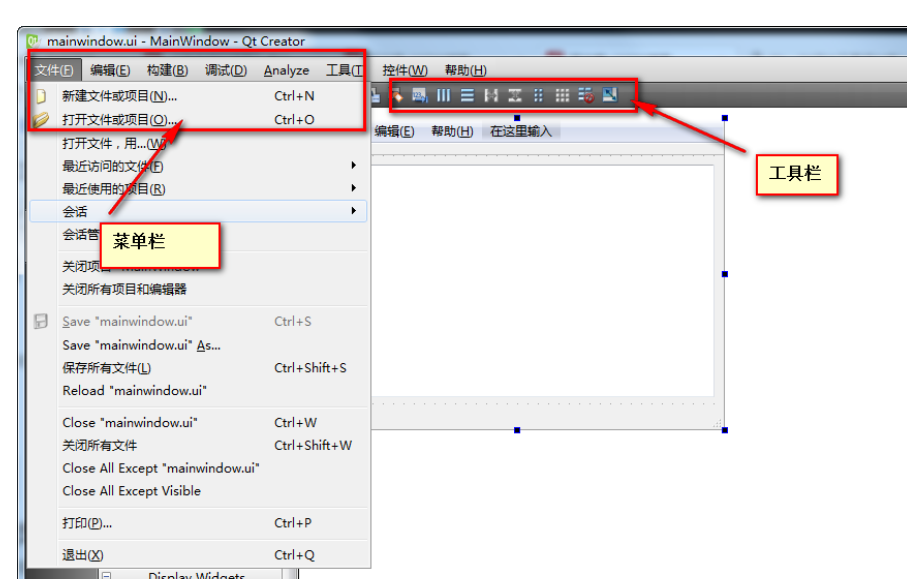
Task: Apply the Form Layout toolbar icon
Action: [x=539, y=95]
